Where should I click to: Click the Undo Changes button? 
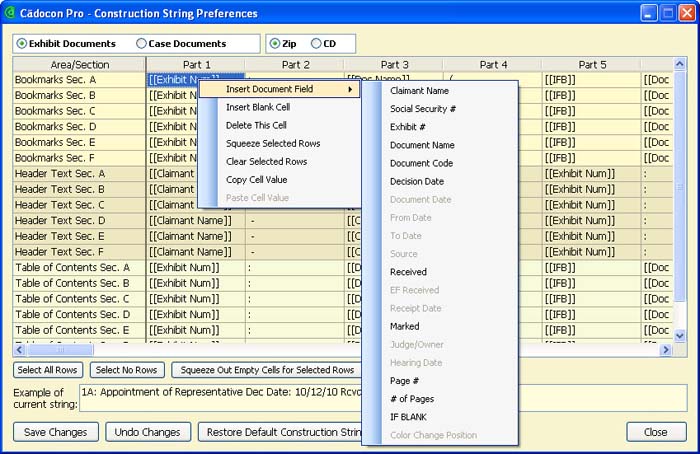(148, 432)
